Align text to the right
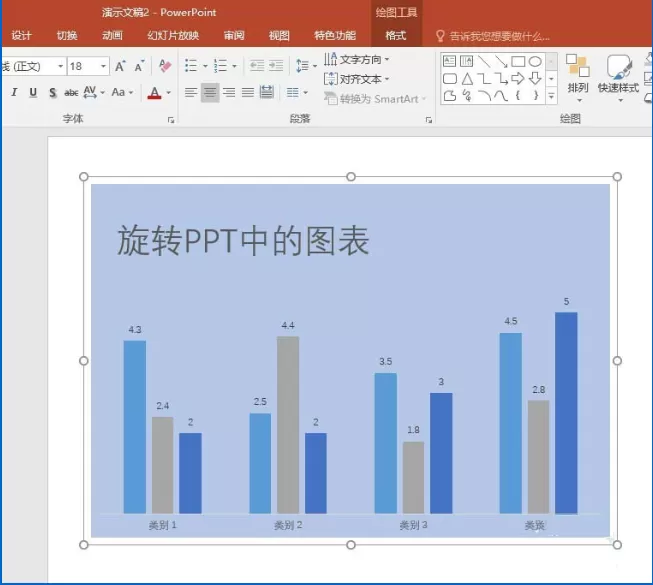 pos(229,92)
